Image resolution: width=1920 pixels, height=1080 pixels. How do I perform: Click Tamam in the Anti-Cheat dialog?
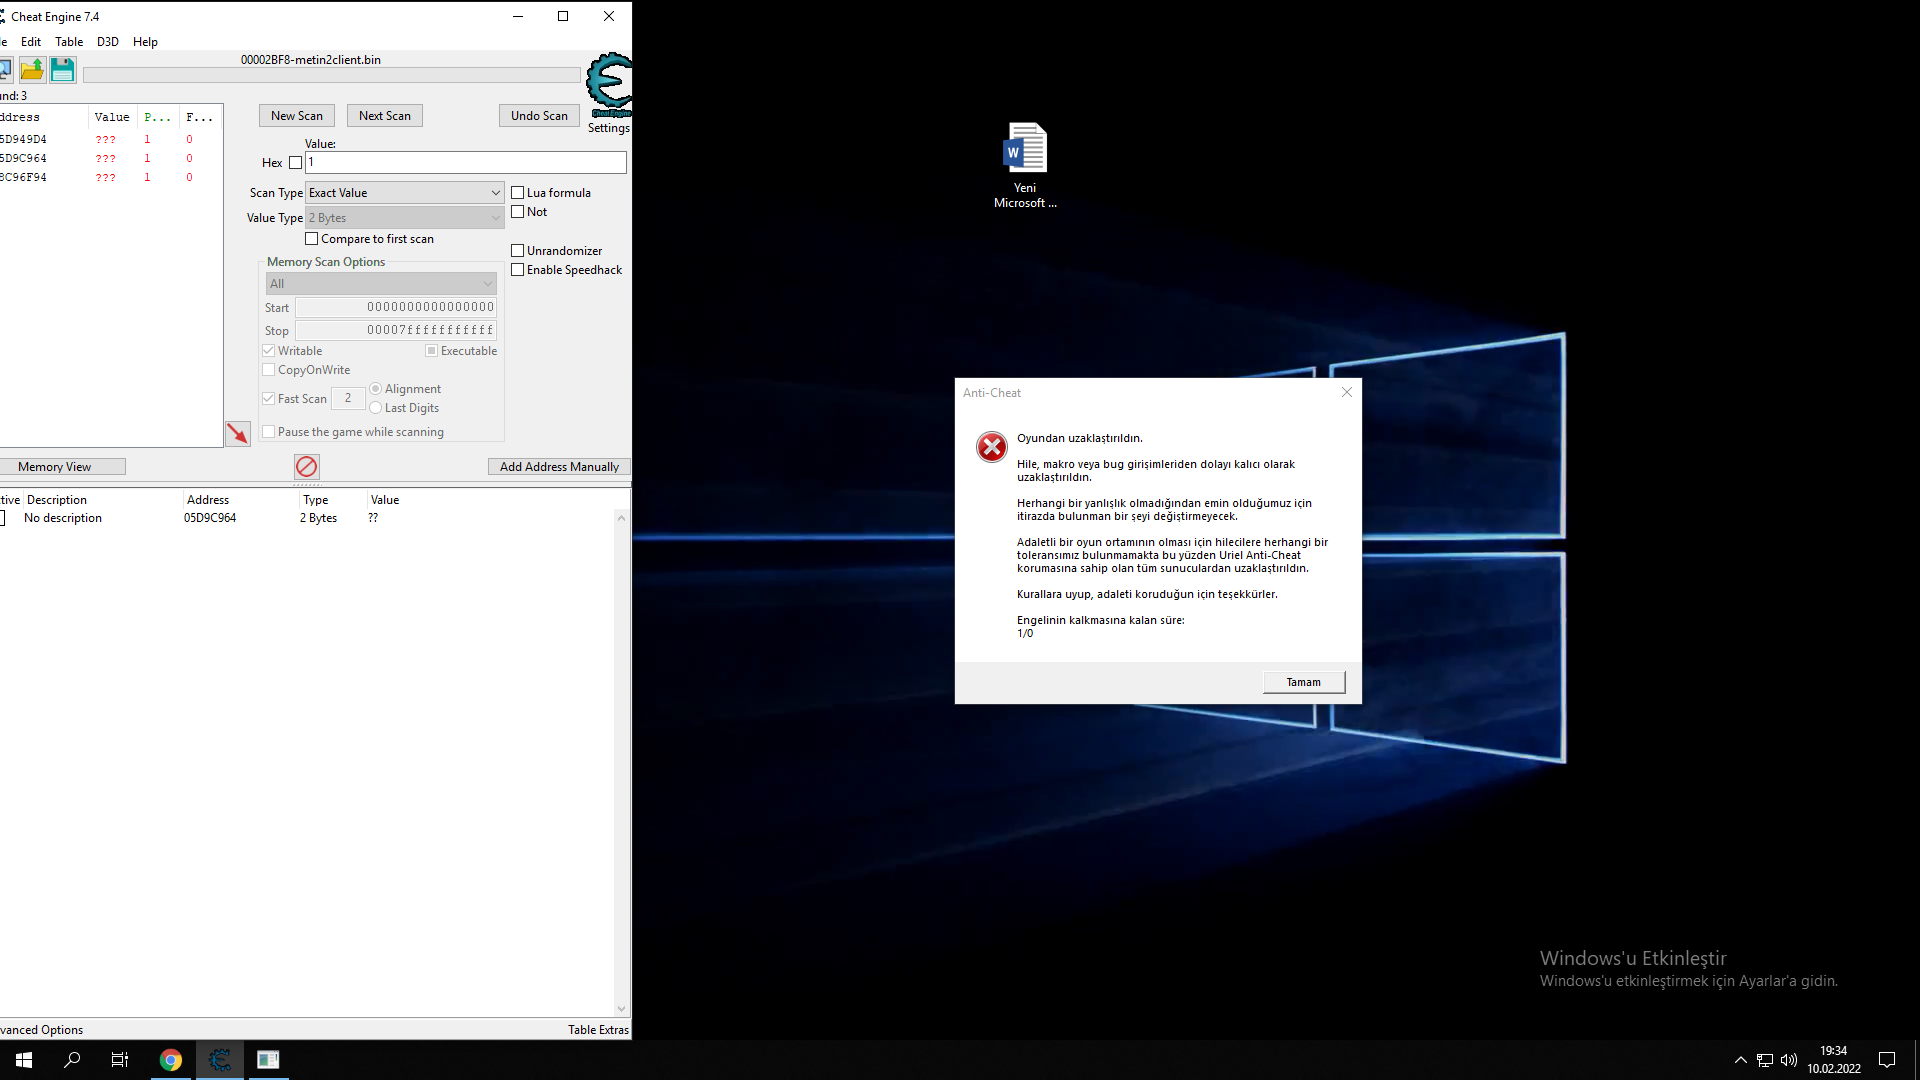point(1303,682)
